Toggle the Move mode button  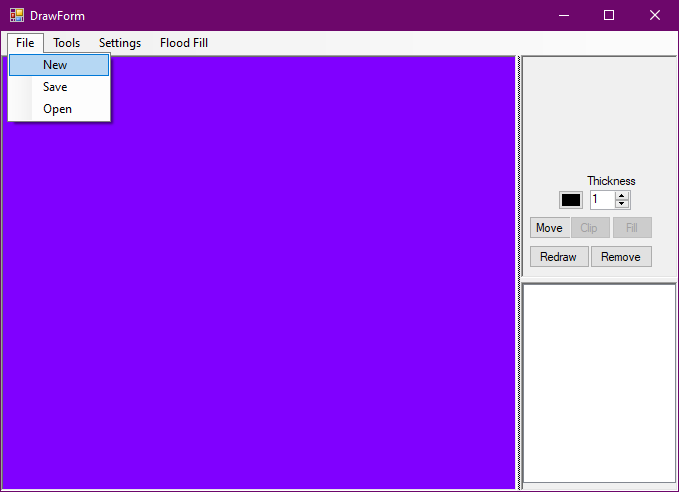tap(549, 228)
